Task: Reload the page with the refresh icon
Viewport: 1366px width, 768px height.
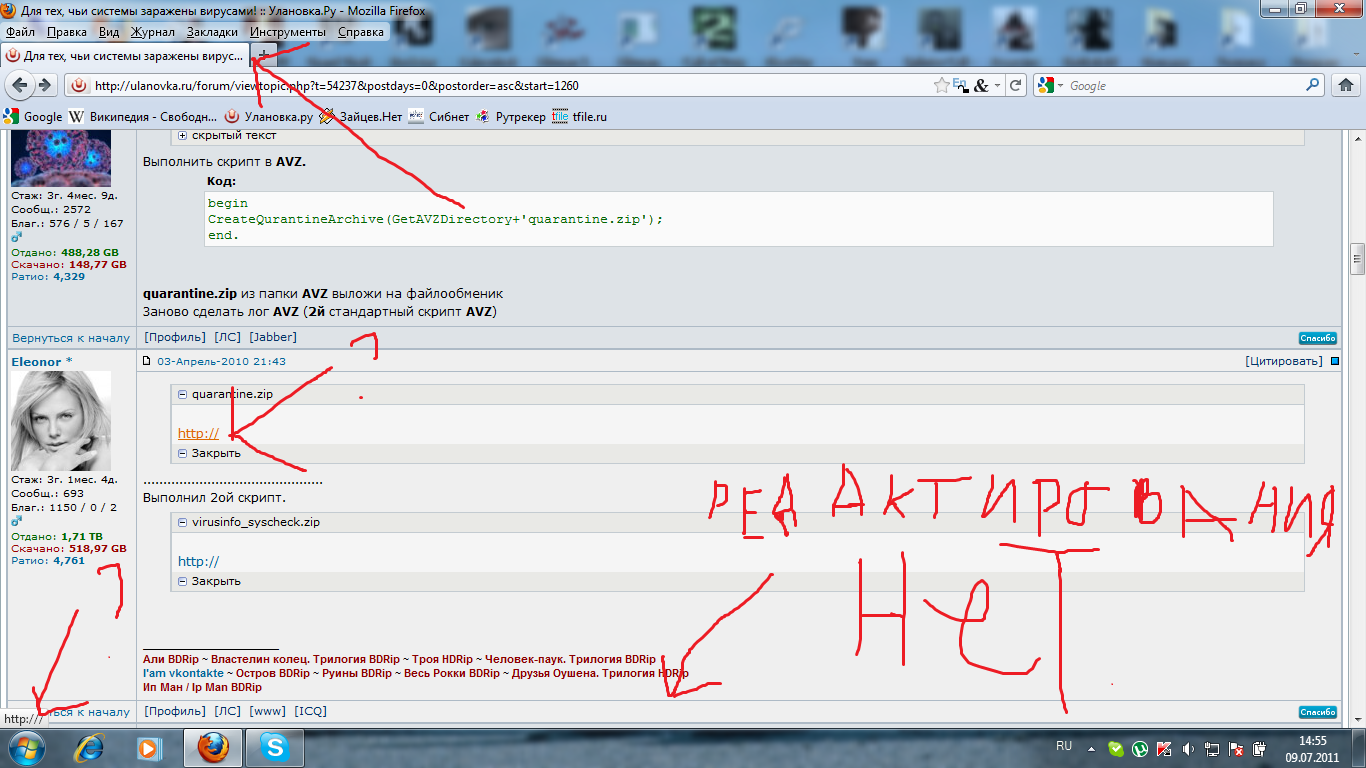Action: tap(1016, 86)
